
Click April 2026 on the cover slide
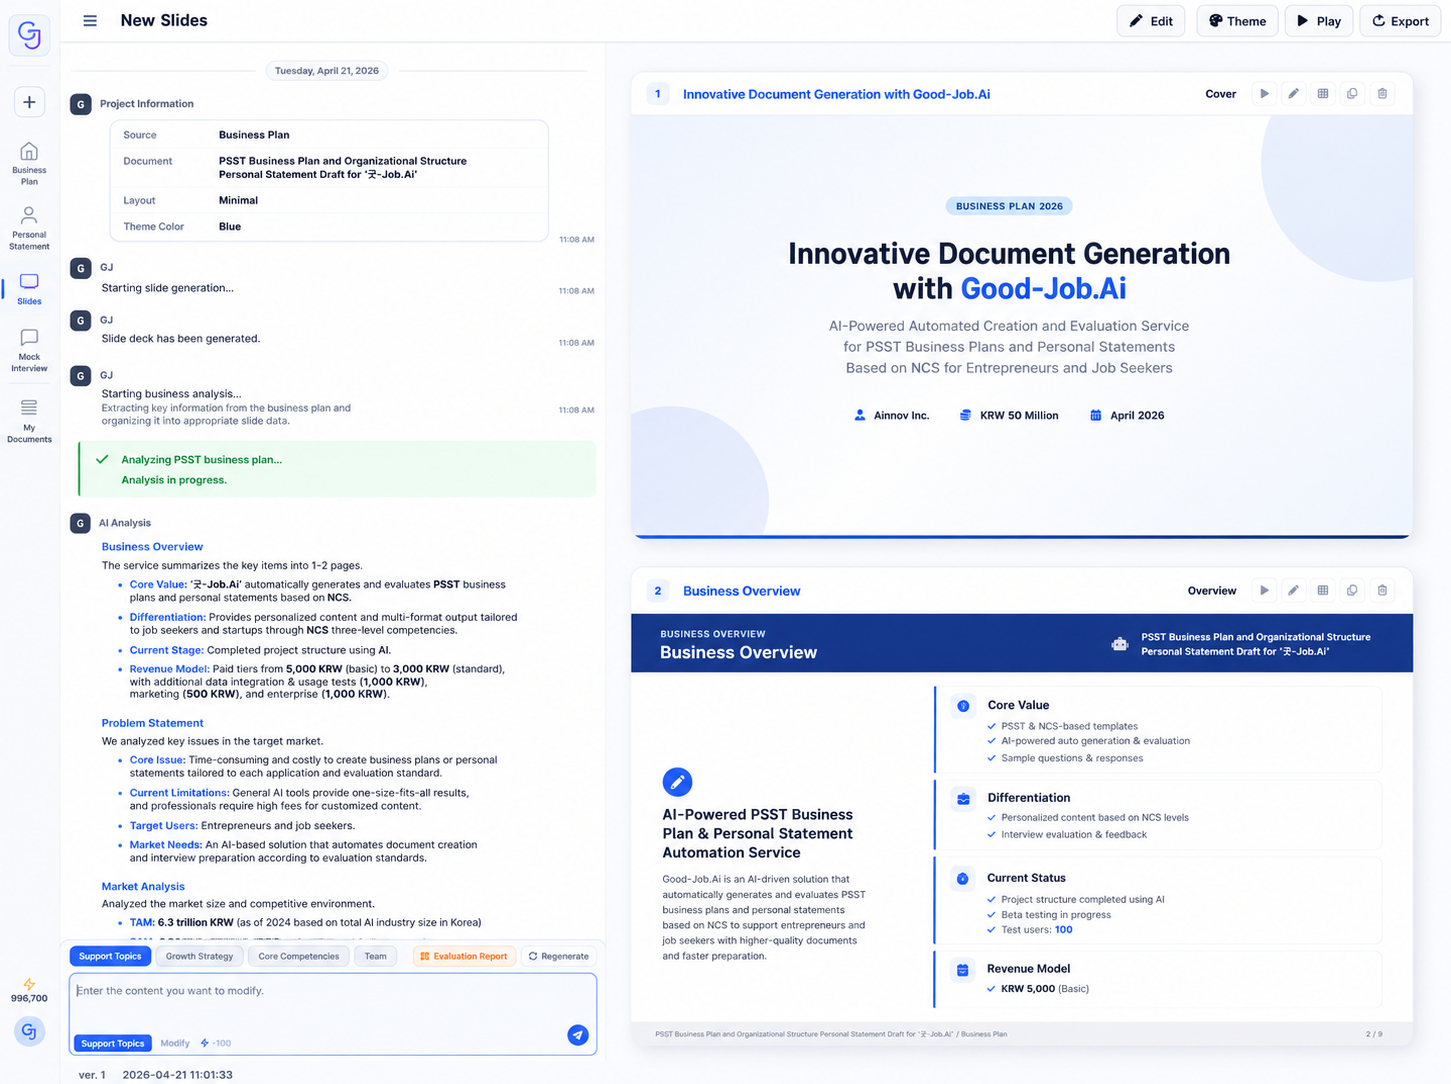tap(1127, 415)
